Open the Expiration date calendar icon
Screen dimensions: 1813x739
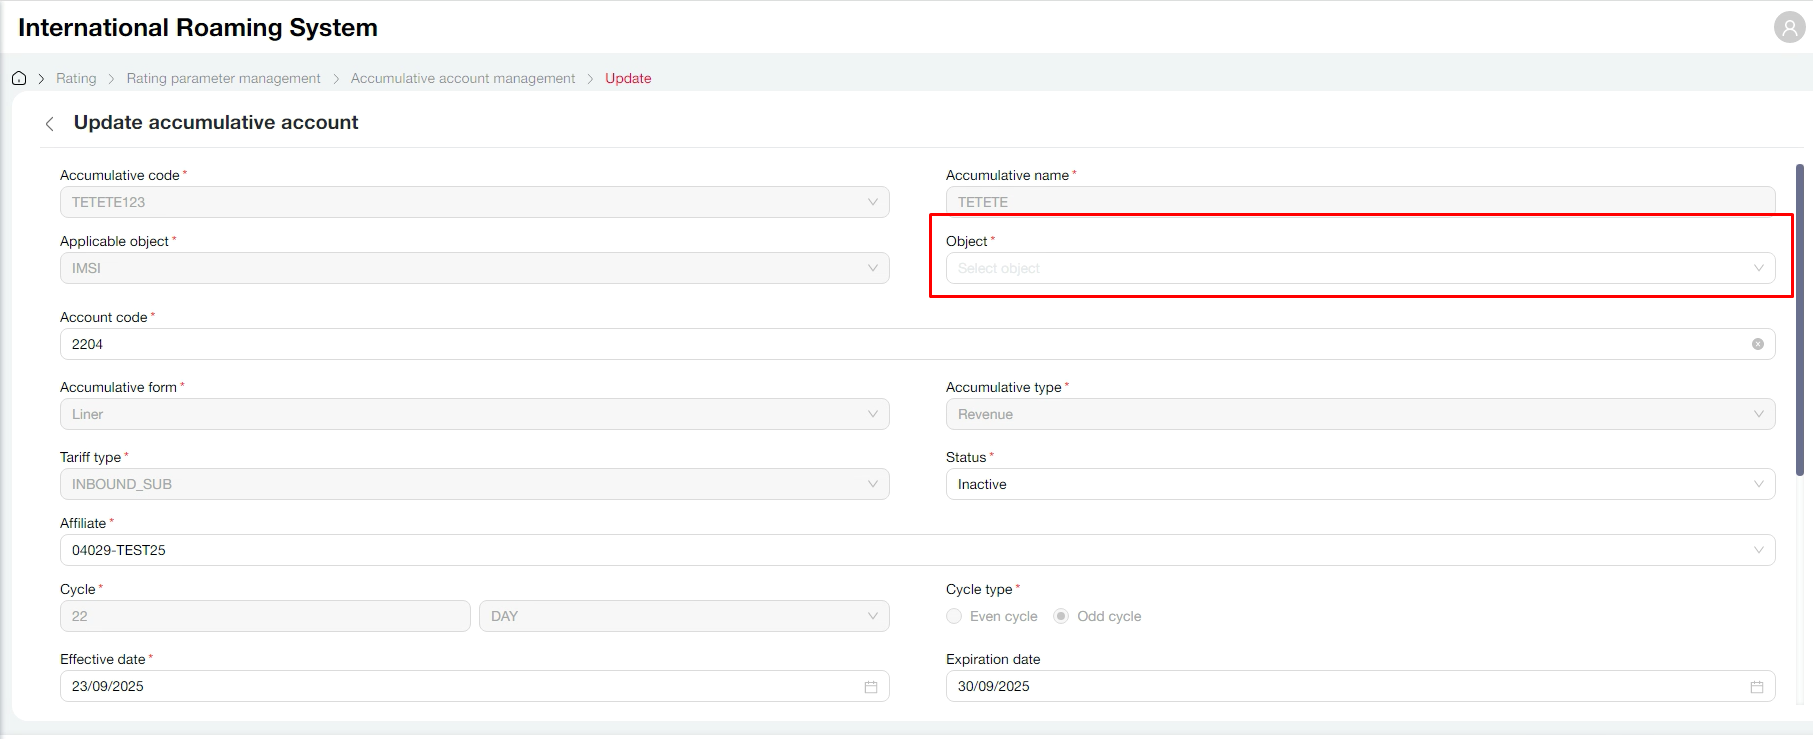(1756, 687)
